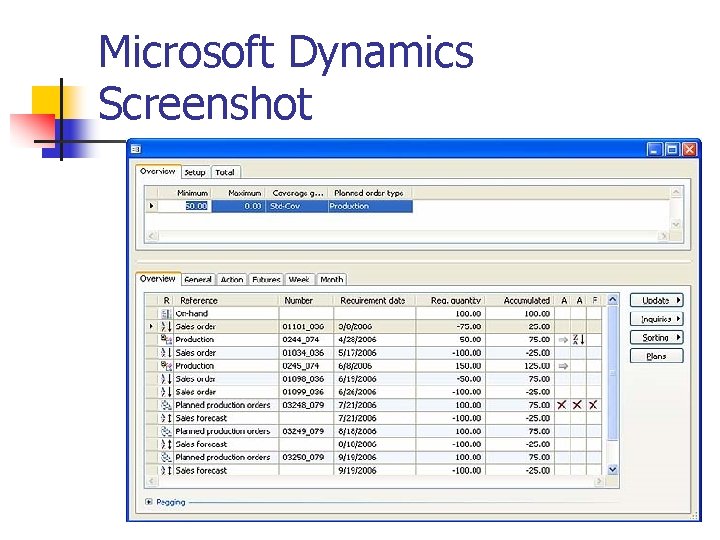Click the Std-Cov coverage group cell

[297, 206]
